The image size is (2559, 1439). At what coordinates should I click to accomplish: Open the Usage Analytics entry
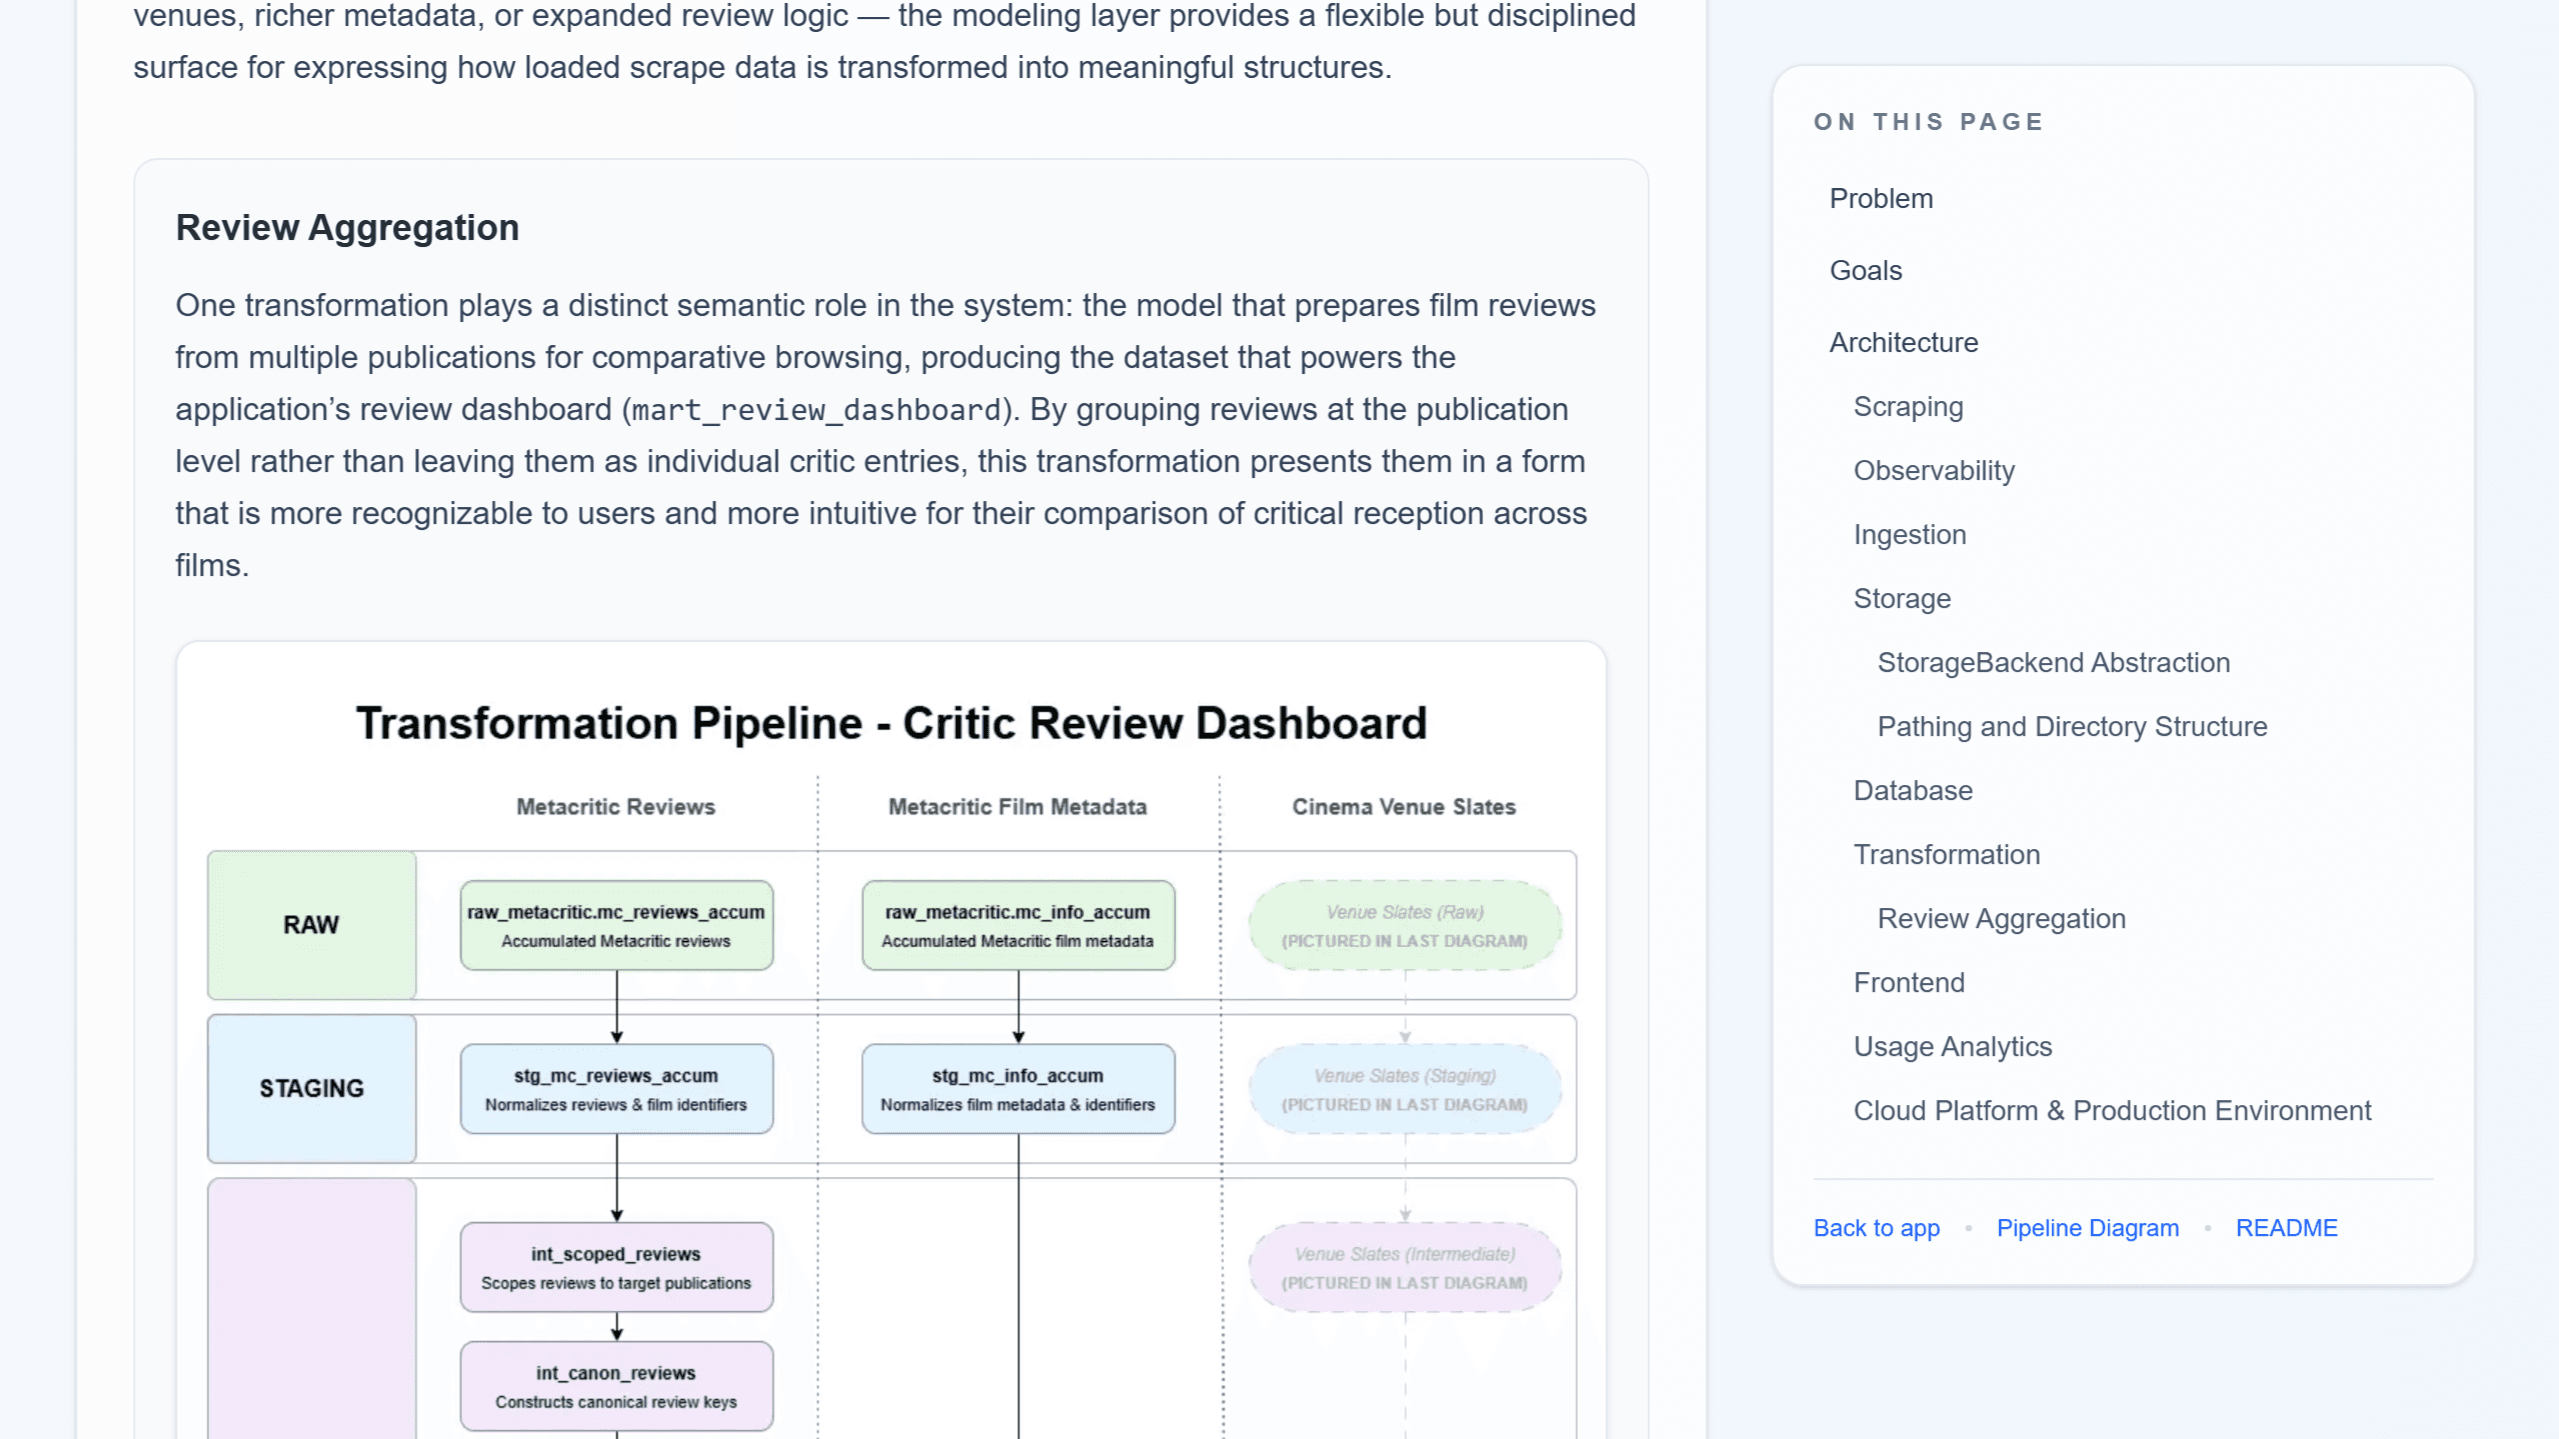tap(1952, 1047)
